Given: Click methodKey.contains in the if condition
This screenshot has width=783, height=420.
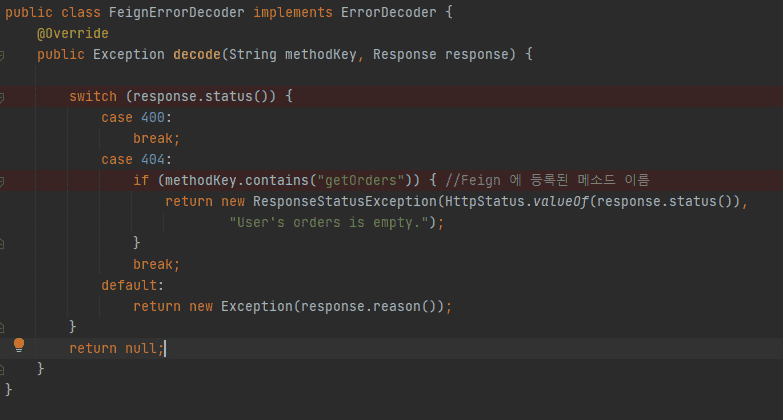Looking at the screenshot, I should [x=237, y=180].
